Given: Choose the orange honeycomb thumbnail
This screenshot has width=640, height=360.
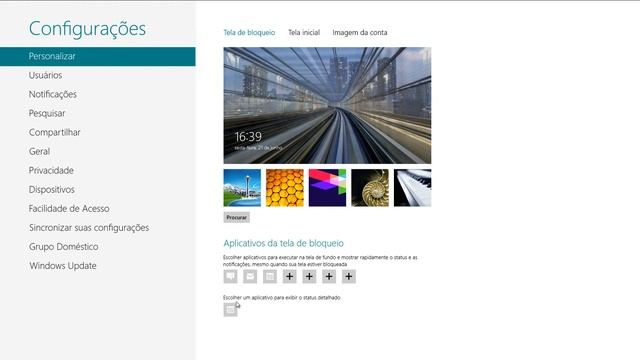Looking at the screenshot, I should (x=285, y=188).
